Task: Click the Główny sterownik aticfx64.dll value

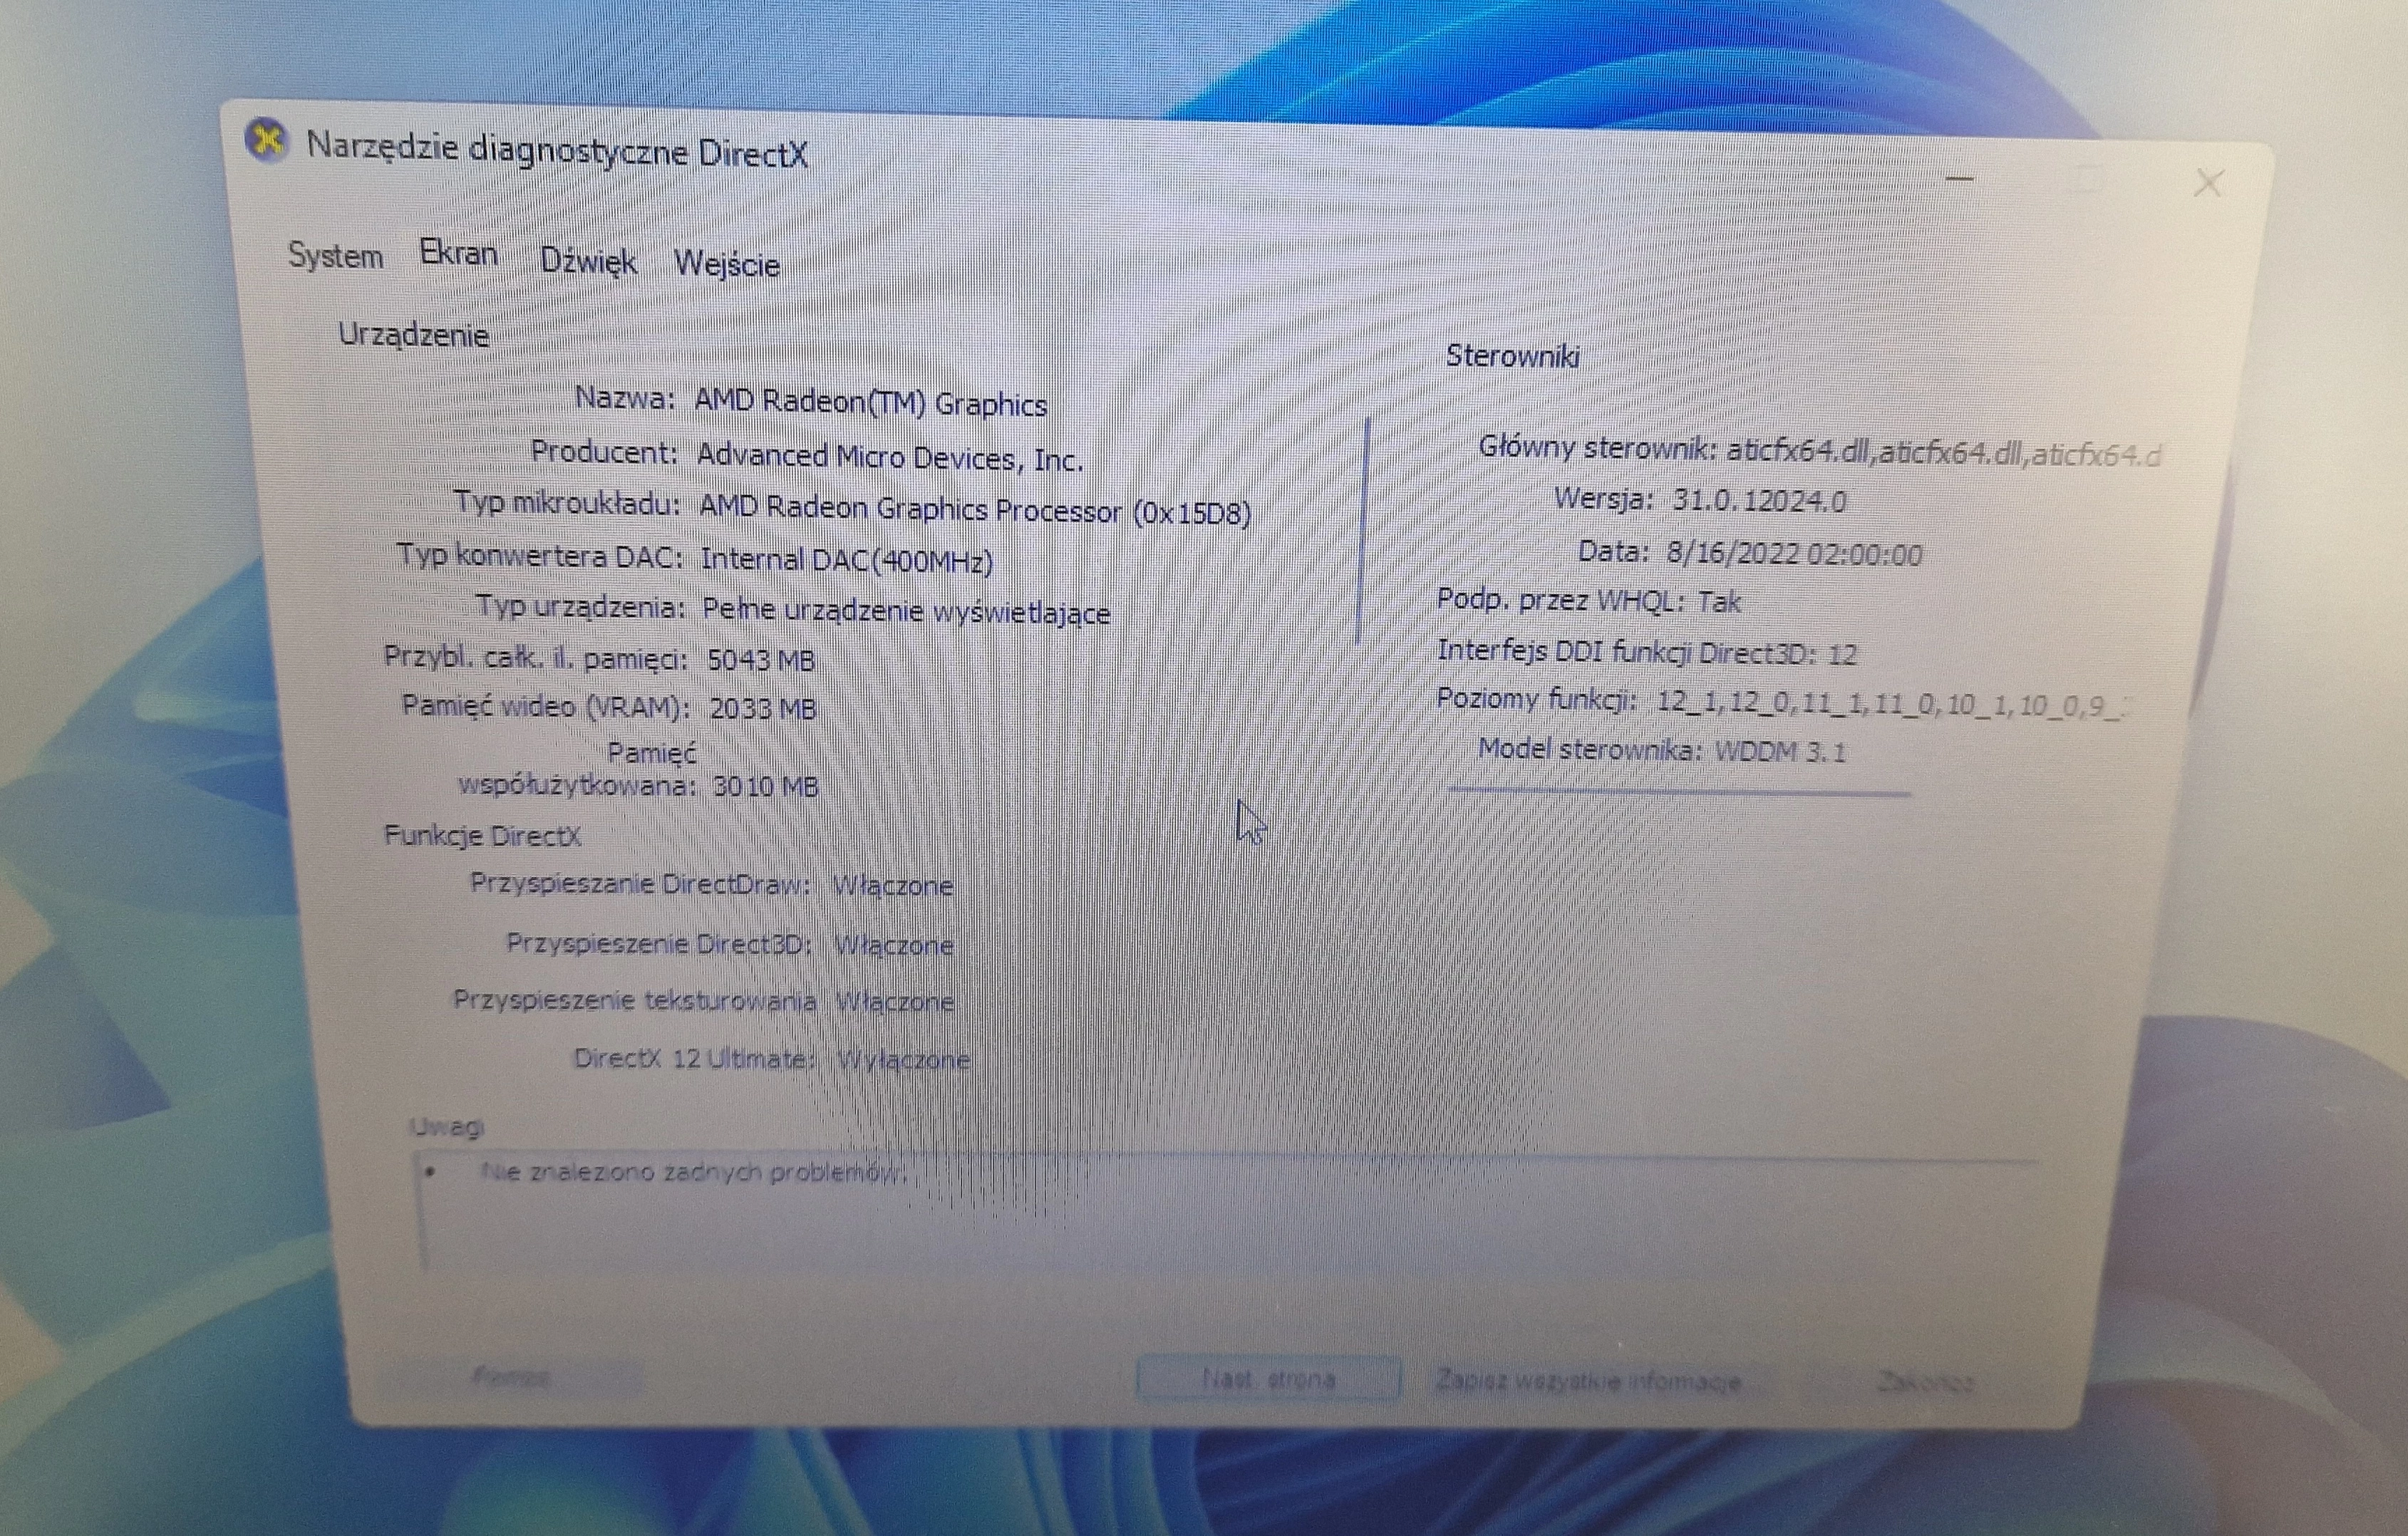Action: point(1944,454)
